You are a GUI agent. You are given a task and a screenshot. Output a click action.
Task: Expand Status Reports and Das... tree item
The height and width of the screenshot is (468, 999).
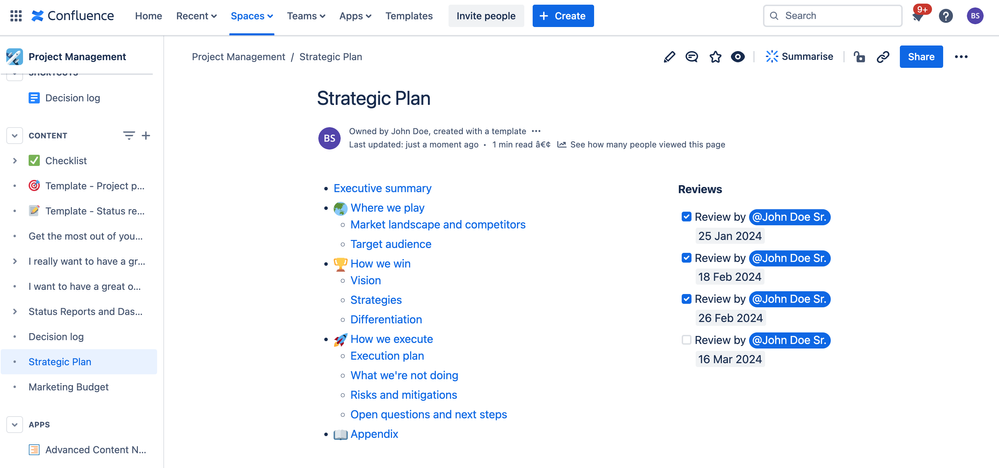click(15, 311)
